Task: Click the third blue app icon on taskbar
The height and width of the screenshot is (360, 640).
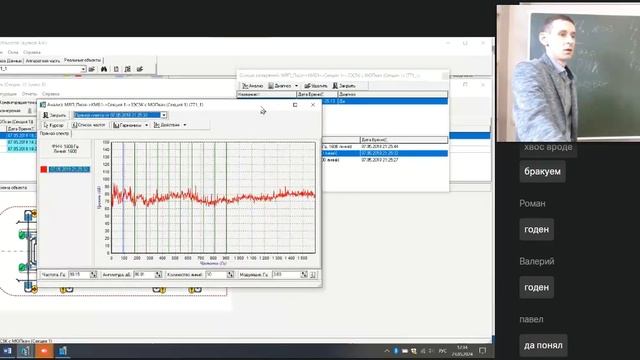Action: coord(62,351)
